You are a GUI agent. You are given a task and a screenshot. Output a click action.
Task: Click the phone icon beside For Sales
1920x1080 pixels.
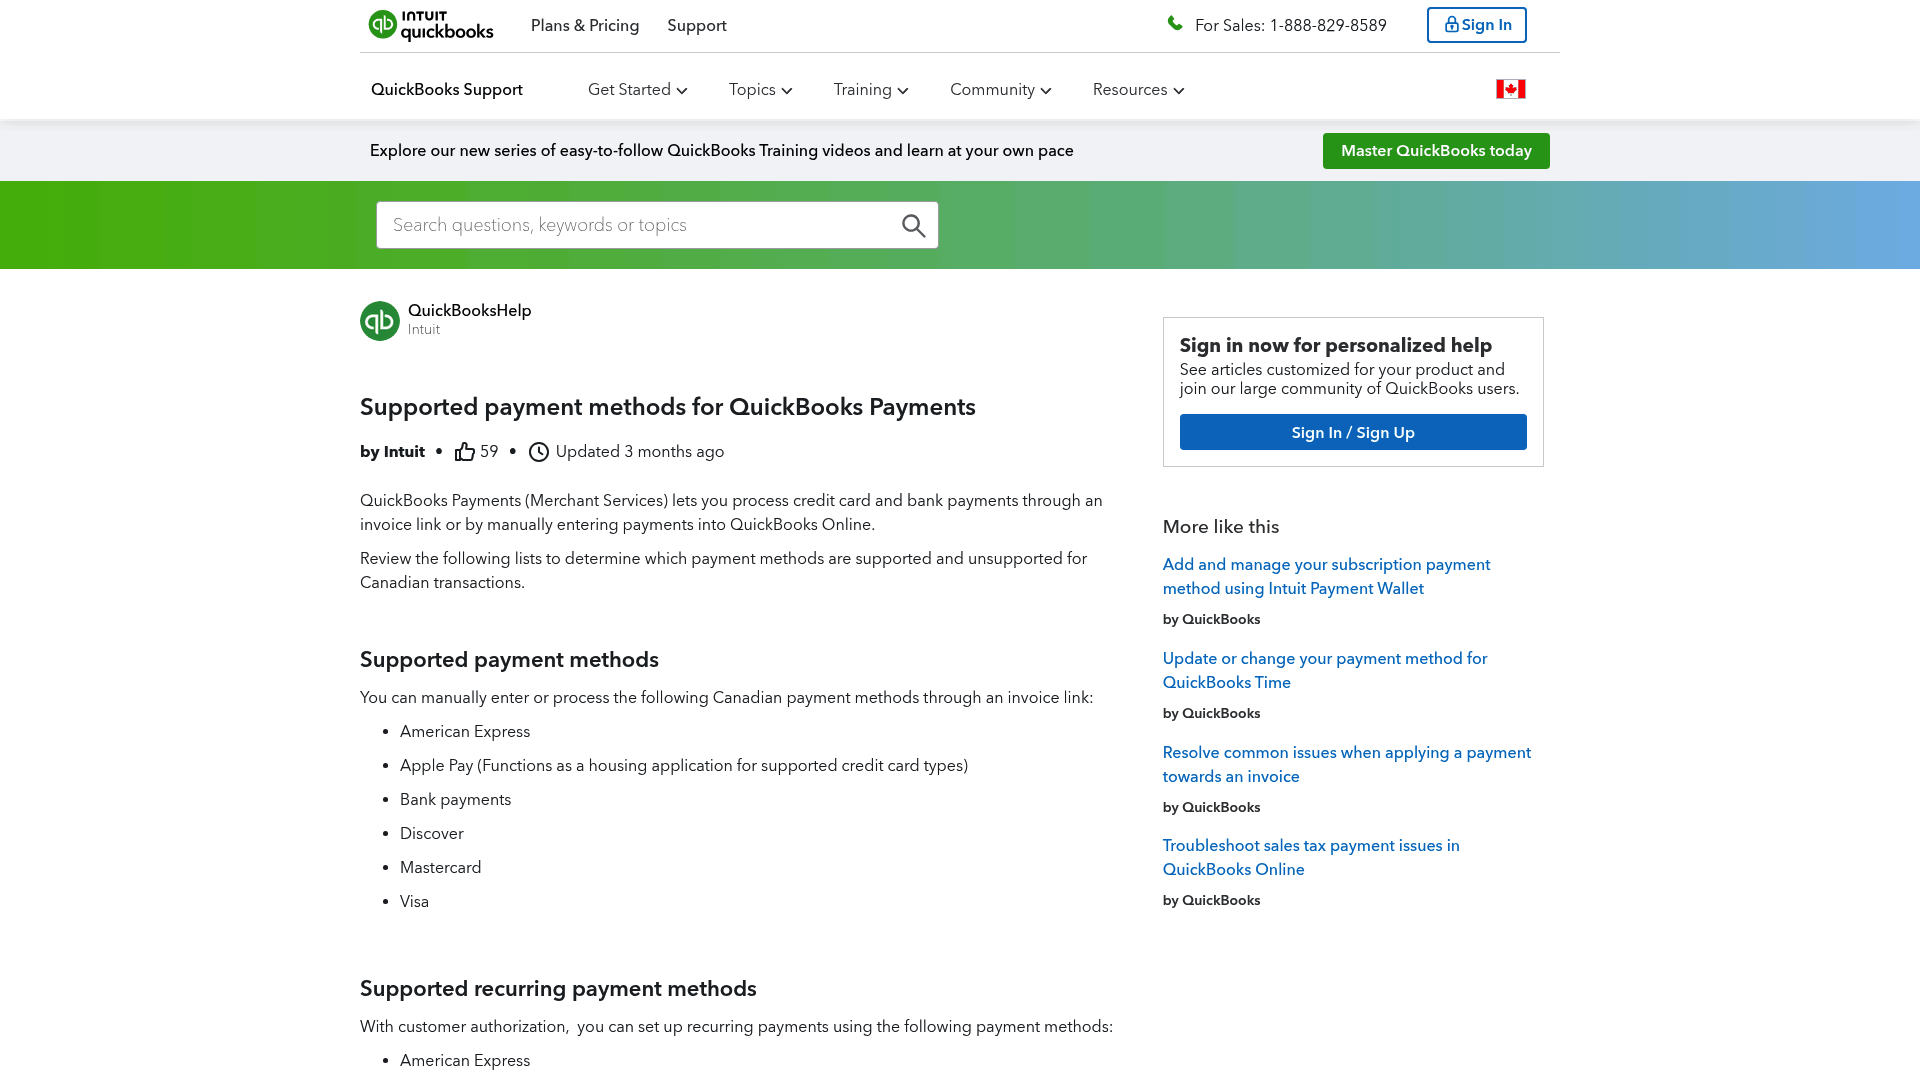click(1175, 23)
